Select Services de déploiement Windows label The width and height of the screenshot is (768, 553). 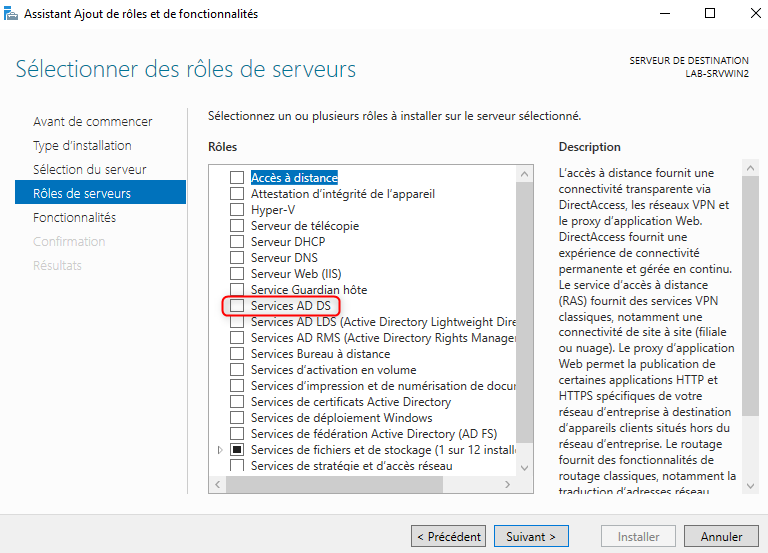coord(341,418)
